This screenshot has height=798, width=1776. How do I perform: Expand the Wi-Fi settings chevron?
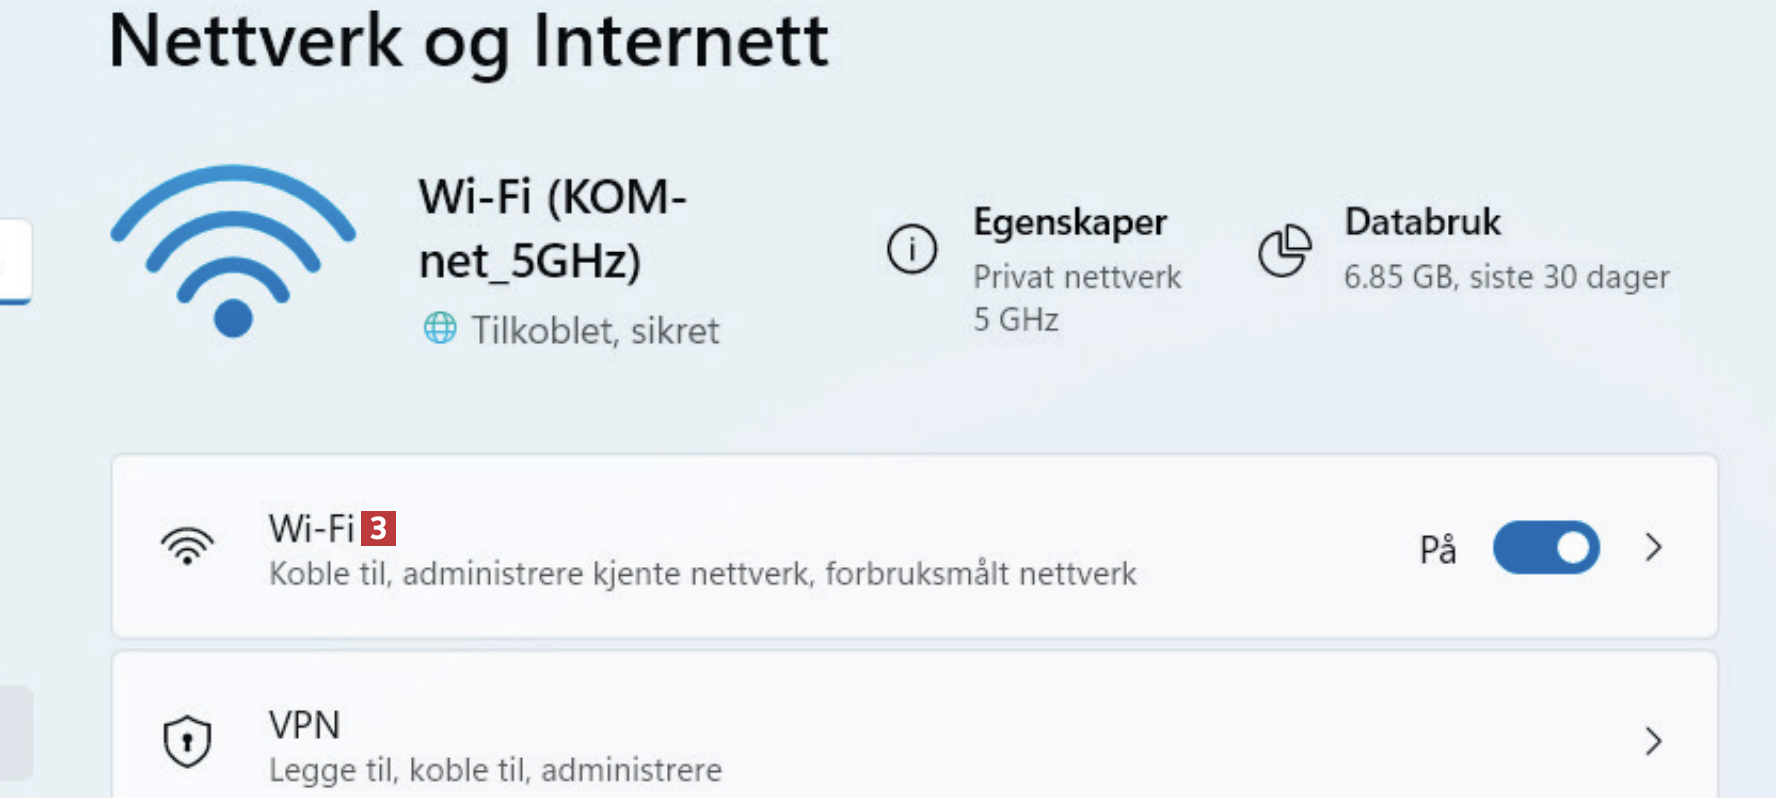coord(1654,547)
